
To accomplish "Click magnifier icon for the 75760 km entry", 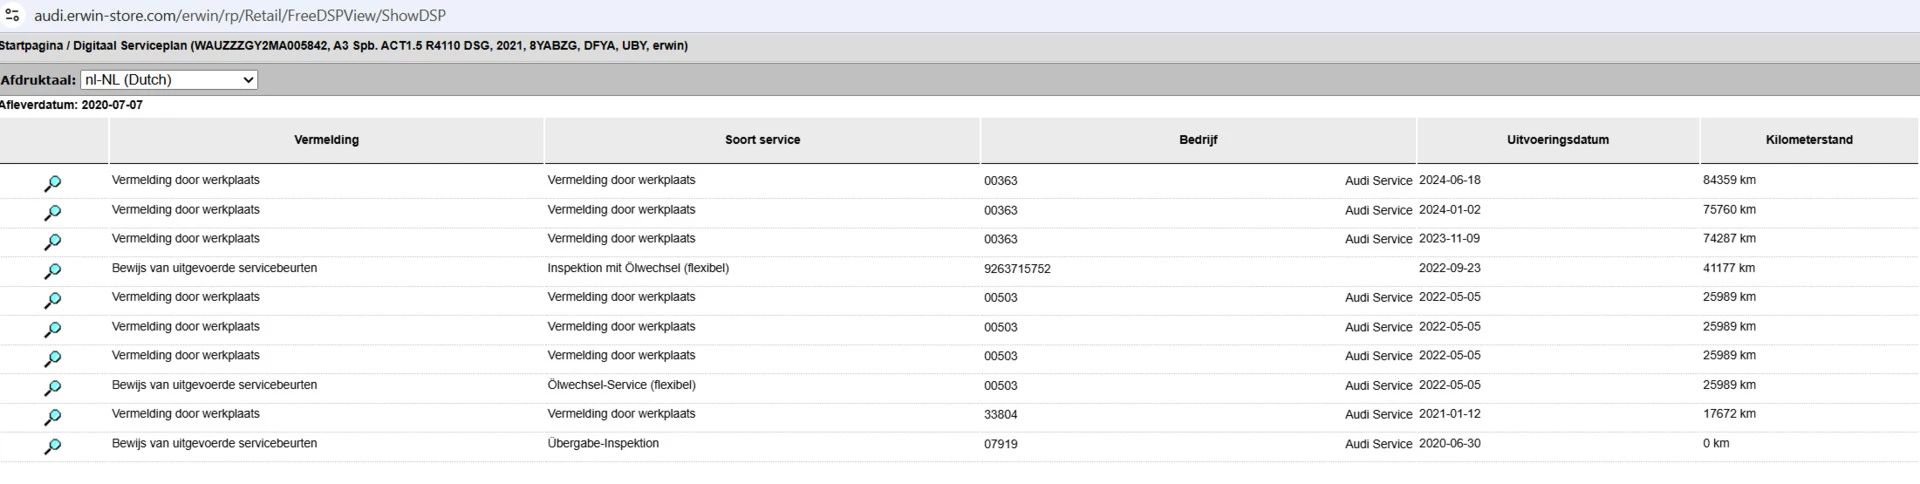I will point(53,212).
